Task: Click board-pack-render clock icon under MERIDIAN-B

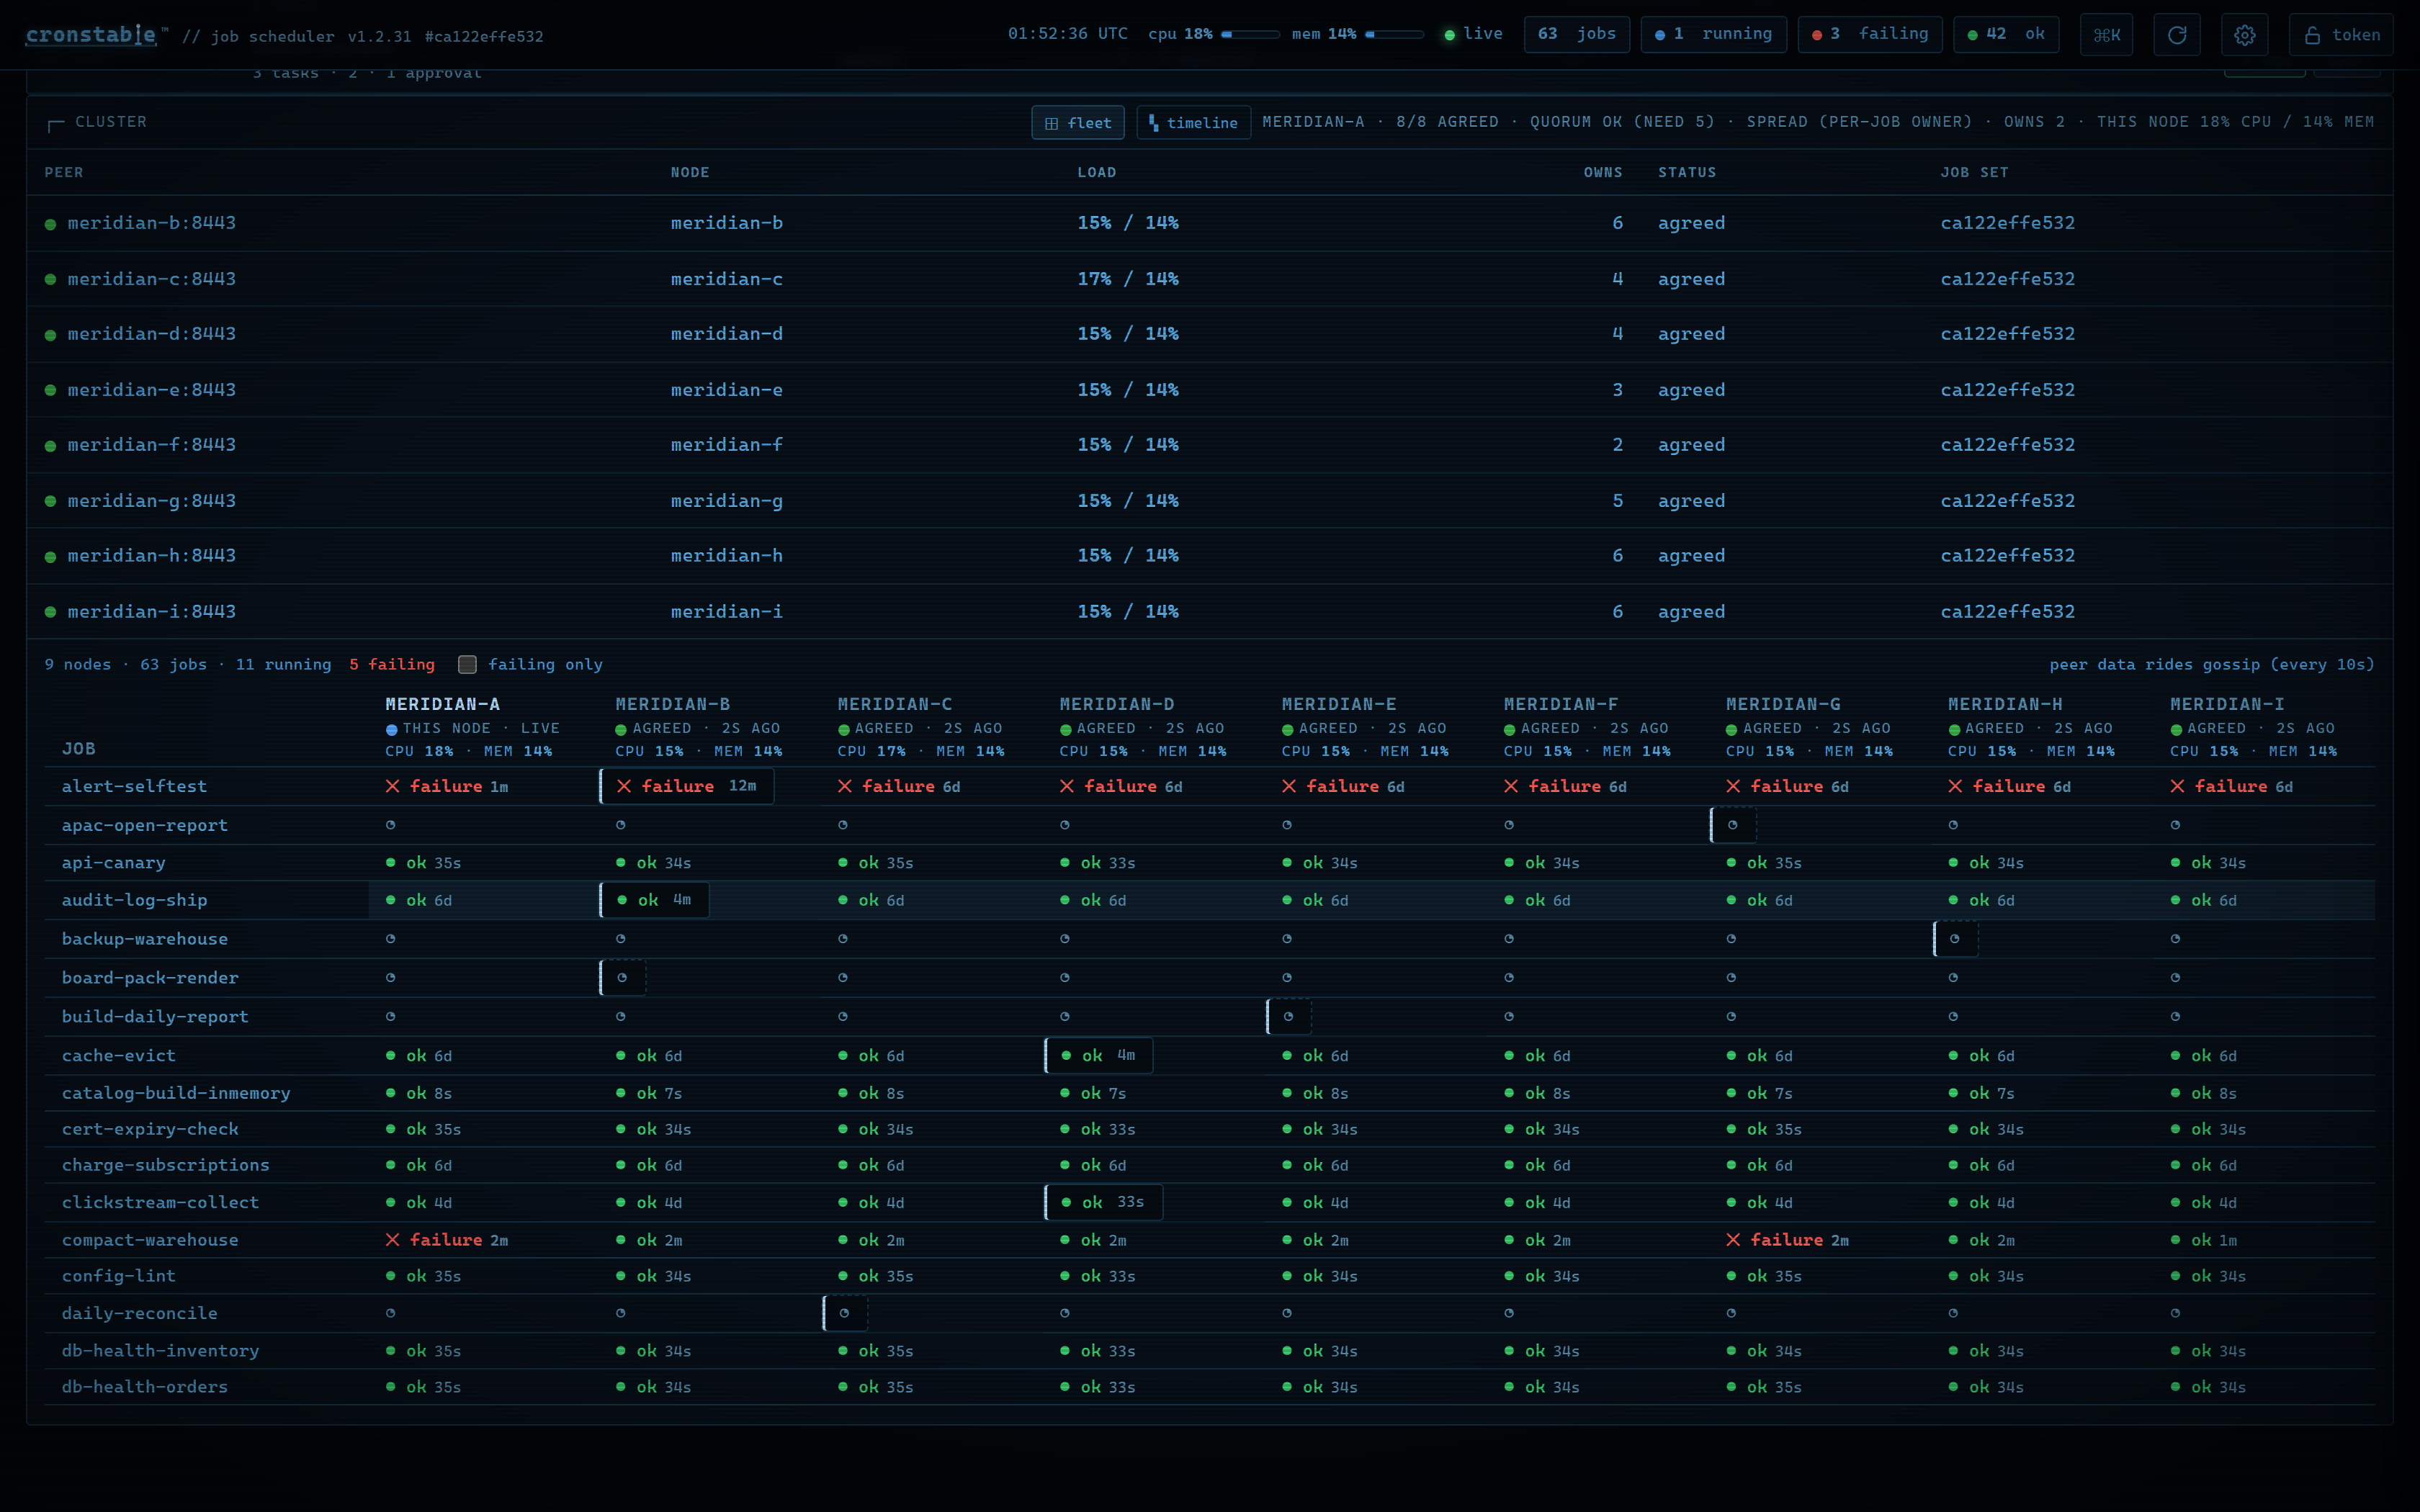Action: [622, 978]
